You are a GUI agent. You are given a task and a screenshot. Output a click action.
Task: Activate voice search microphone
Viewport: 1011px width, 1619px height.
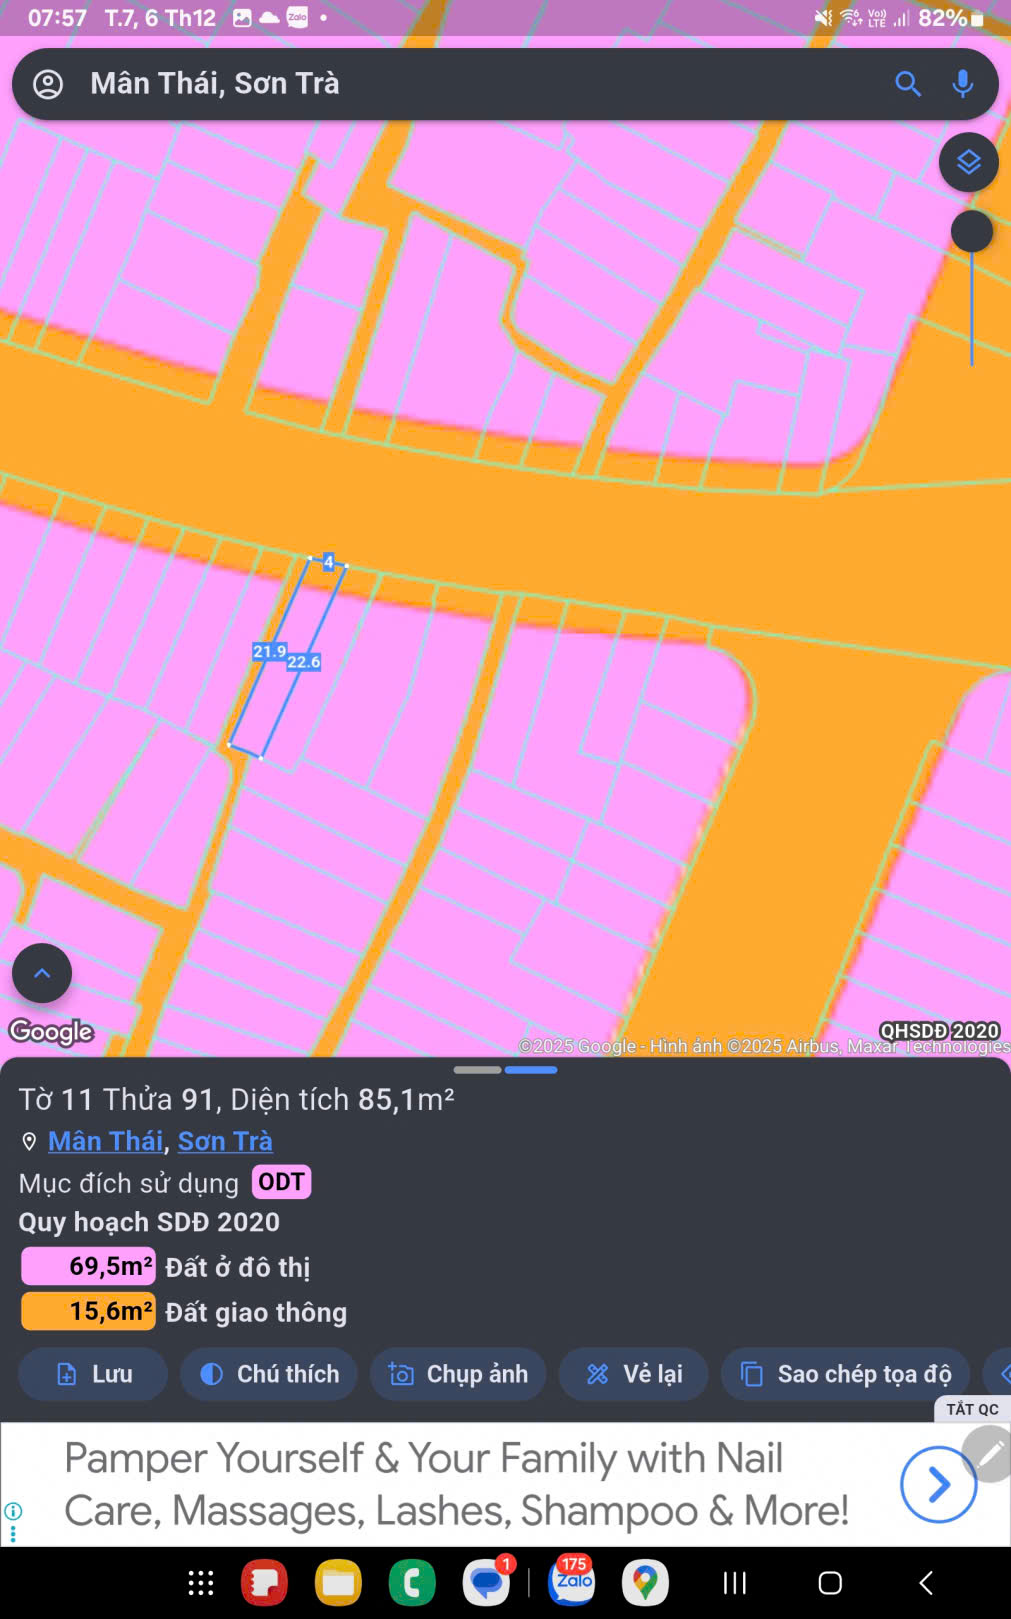tap(962, 84)
